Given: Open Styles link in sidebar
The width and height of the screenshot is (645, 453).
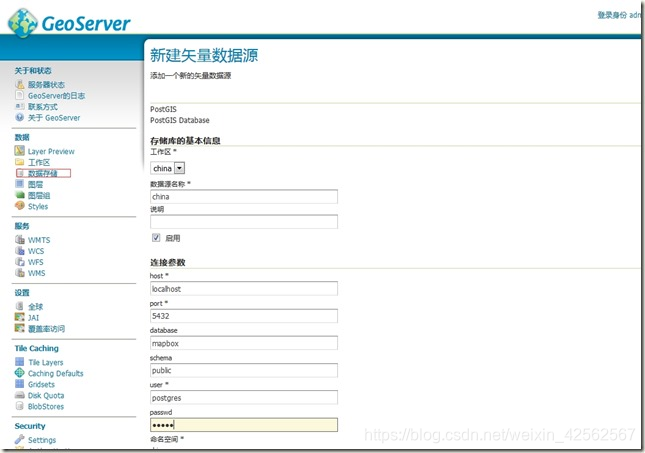Looking at the screenshot, I should coord(38,206).
